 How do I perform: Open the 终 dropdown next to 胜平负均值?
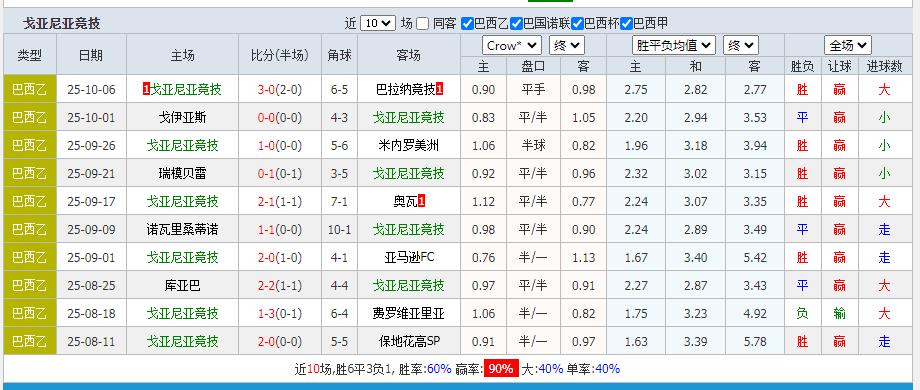(x=741, y=45)
